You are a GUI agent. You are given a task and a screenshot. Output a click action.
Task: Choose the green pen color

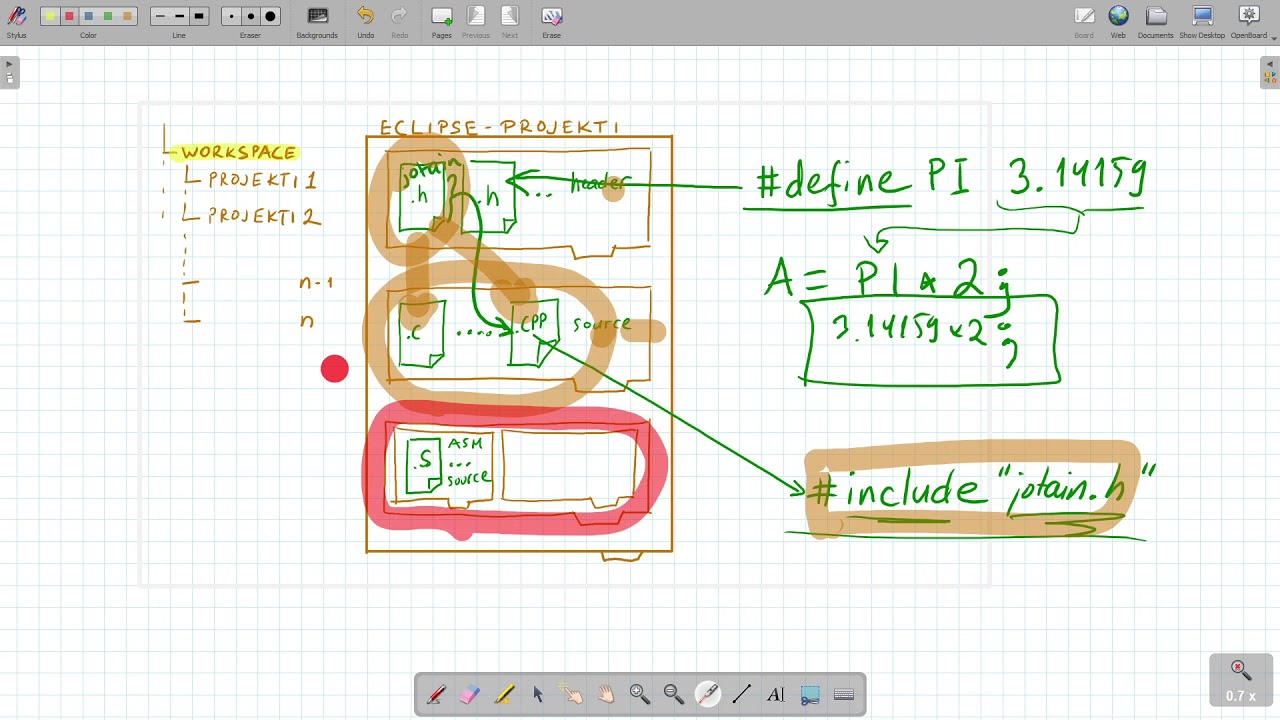(x=108, y=16)
